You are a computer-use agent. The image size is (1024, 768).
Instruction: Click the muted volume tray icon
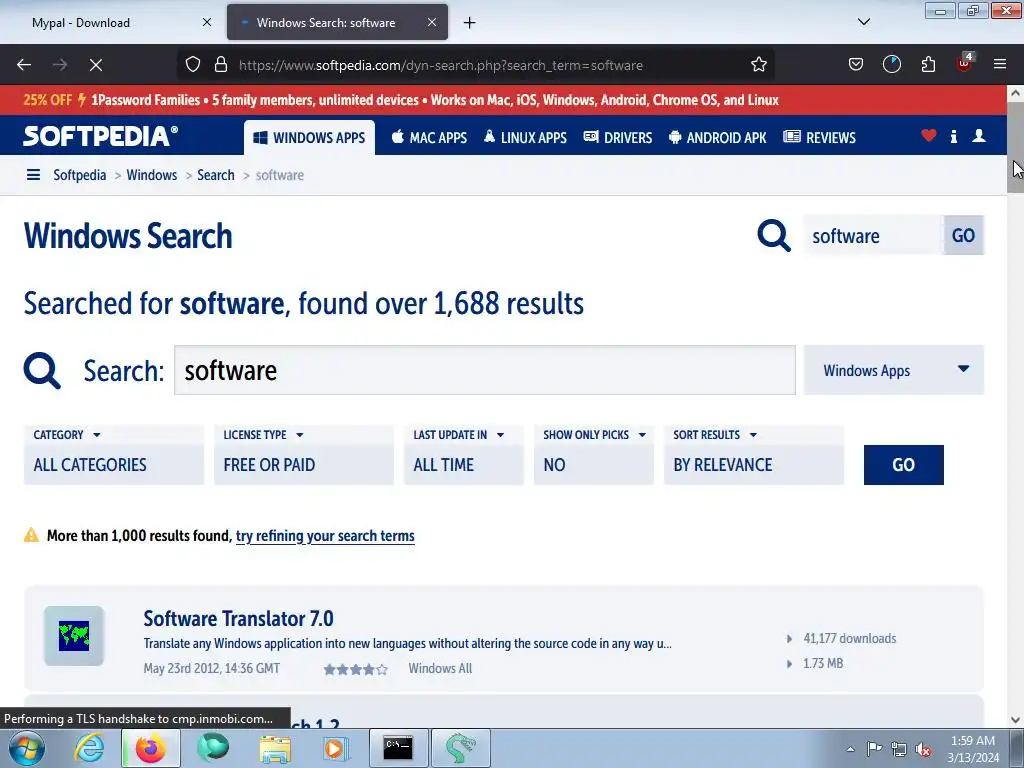click(x=923, y=749)
